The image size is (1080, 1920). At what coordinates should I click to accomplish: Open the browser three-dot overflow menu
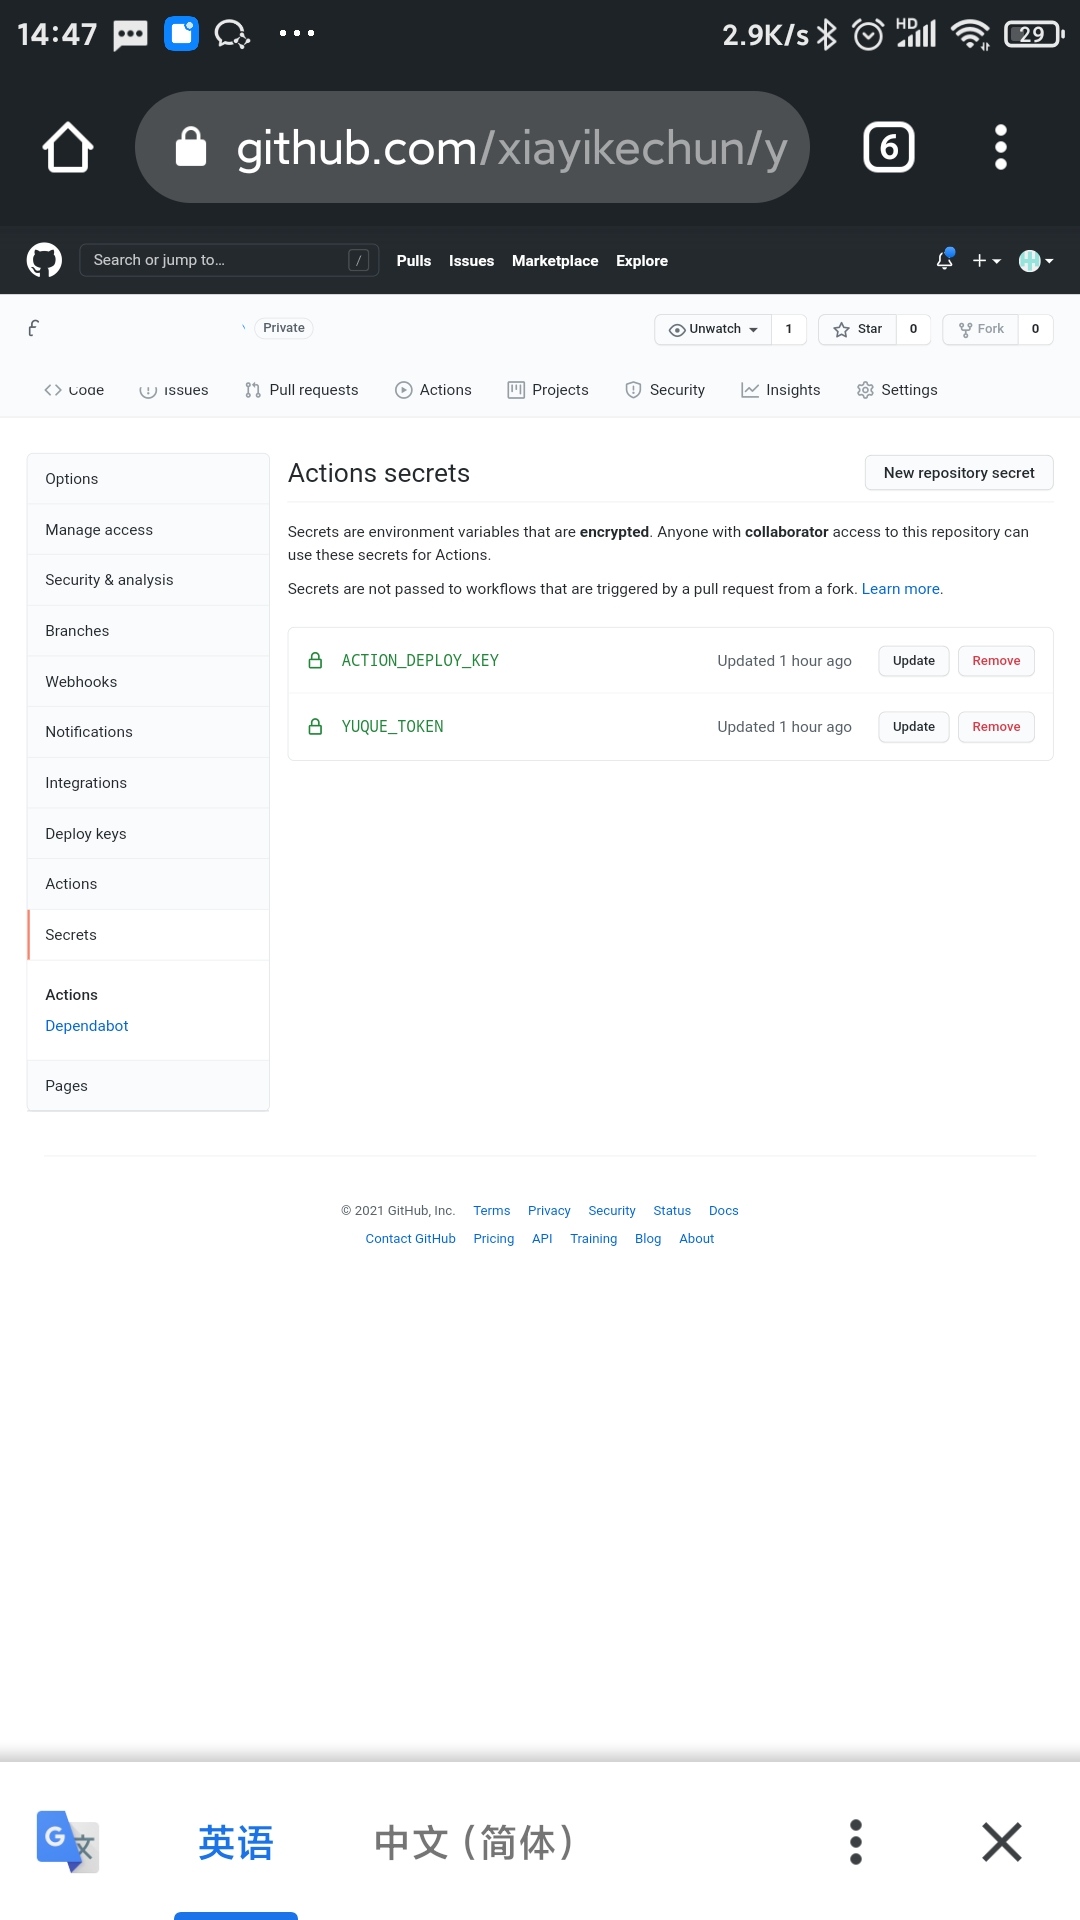point(1000,148)
